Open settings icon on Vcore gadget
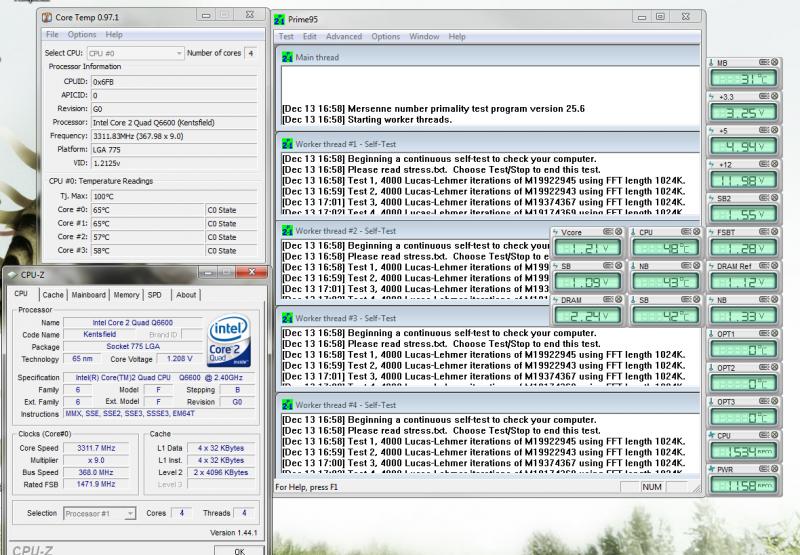Image resolution: width=800 pixels, height=555 pixels. coord(608,232)
